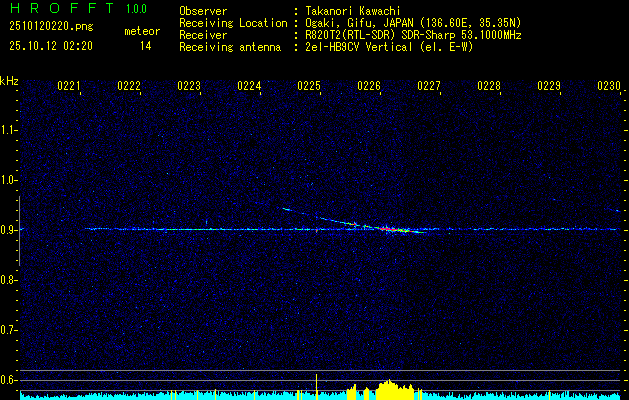Click time marker 0221
This screenshot has width=629, height=400.
coord(69,86)
